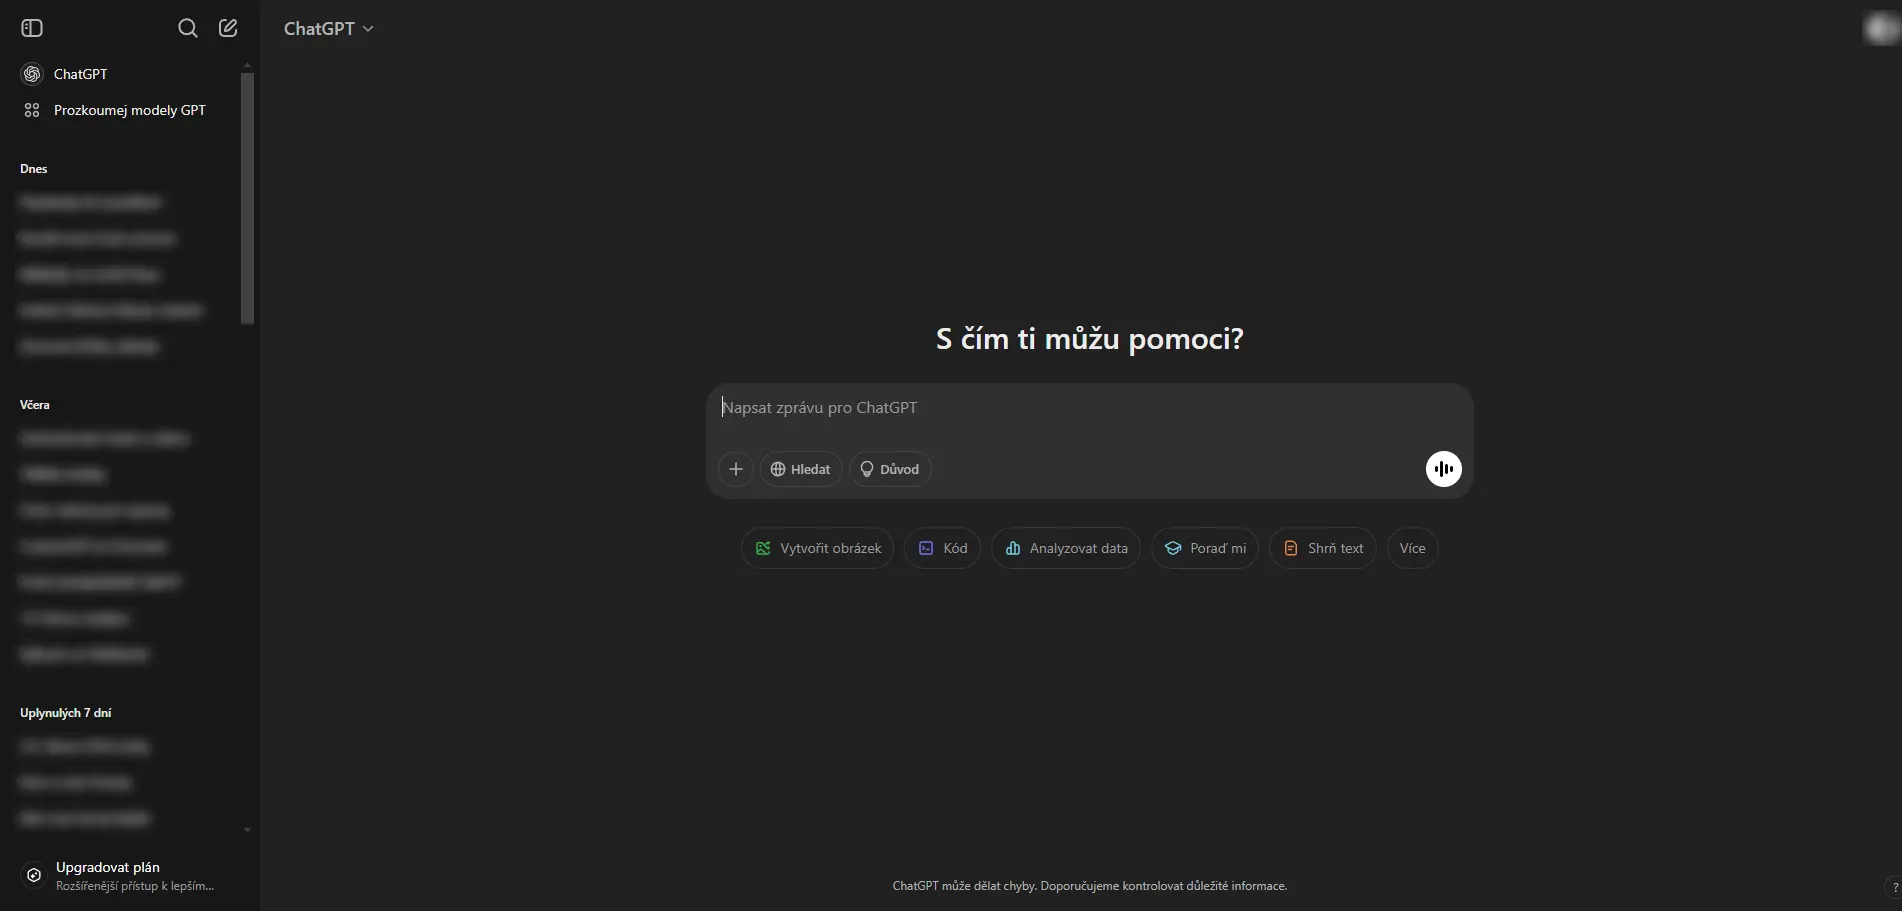Choose the Vytvořit obrázek suggestion
Image resolution: width=1902 pixels, height=911 pixels.
click(x=817, y=548)
